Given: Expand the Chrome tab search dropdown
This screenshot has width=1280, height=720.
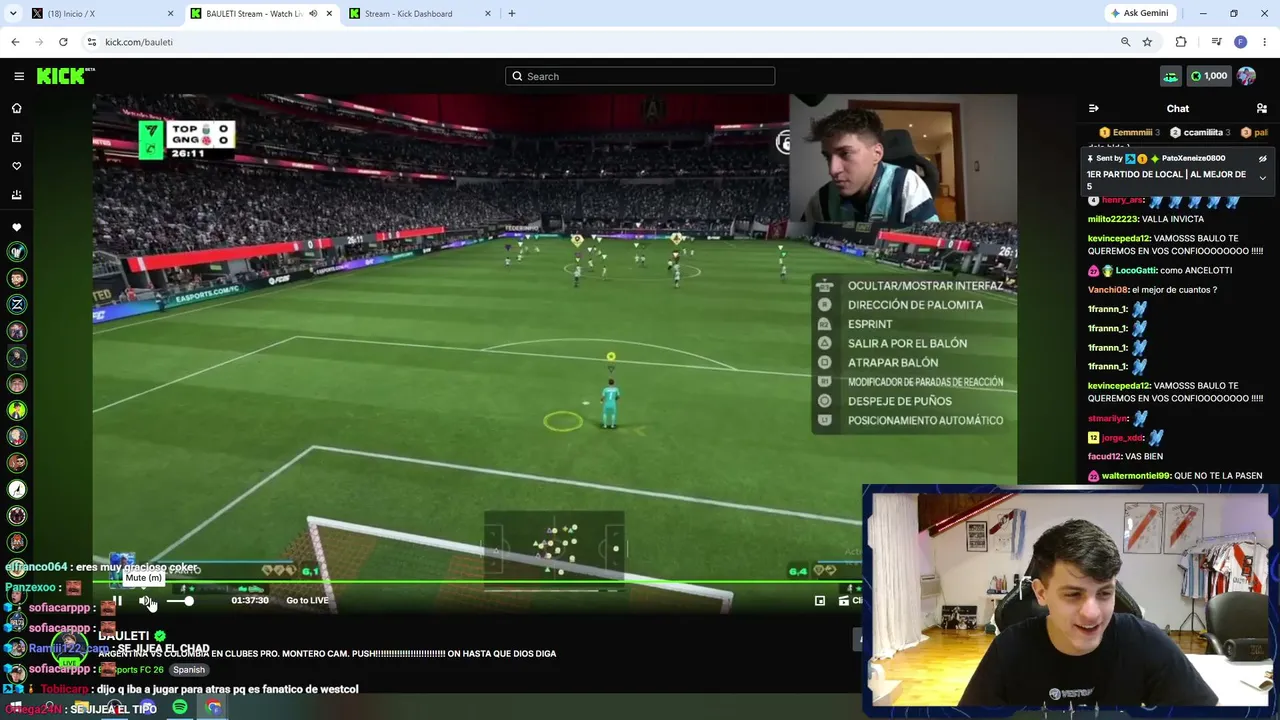Looking at the screenshot, I should (13, 14).
